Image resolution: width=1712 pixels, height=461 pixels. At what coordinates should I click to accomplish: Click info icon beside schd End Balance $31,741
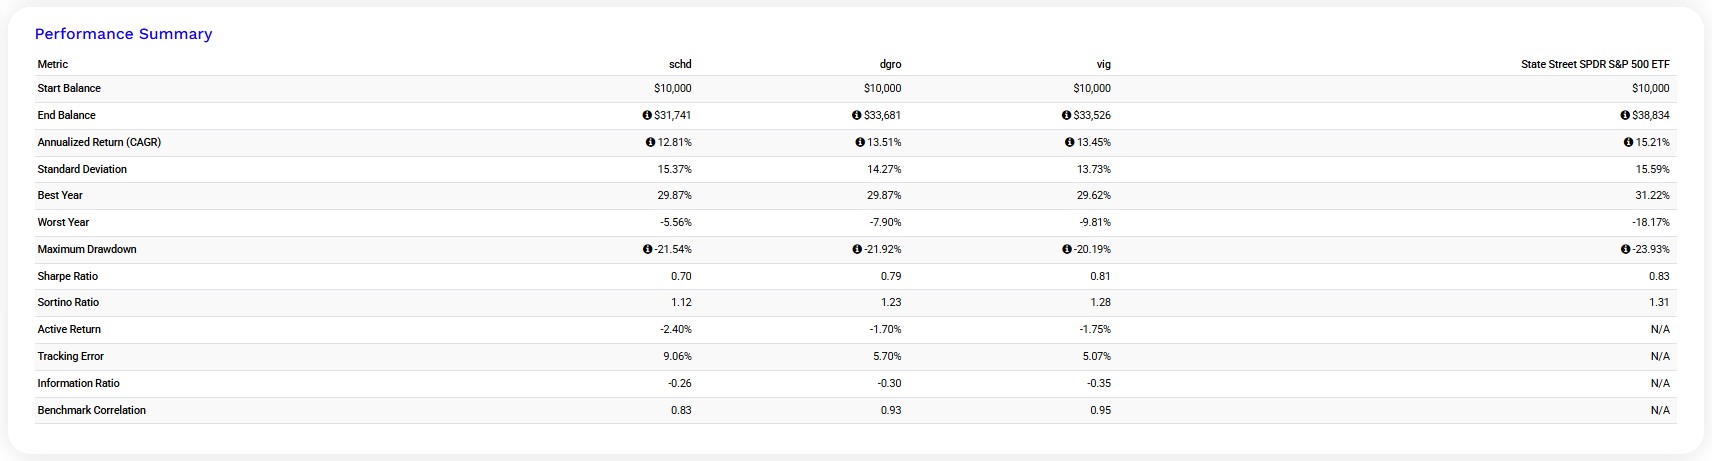[647, 115]
